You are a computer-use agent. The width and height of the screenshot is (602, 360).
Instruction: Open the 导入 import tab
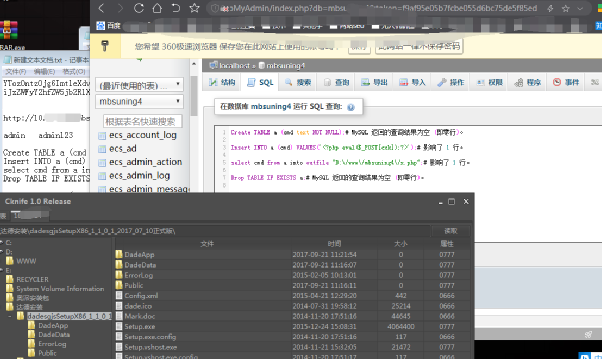tap(413, 82)
